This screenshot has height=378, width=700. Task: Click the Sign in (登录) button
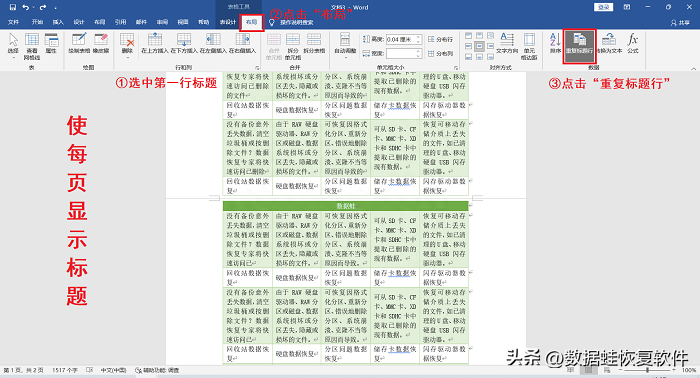[x=603, y=7]
